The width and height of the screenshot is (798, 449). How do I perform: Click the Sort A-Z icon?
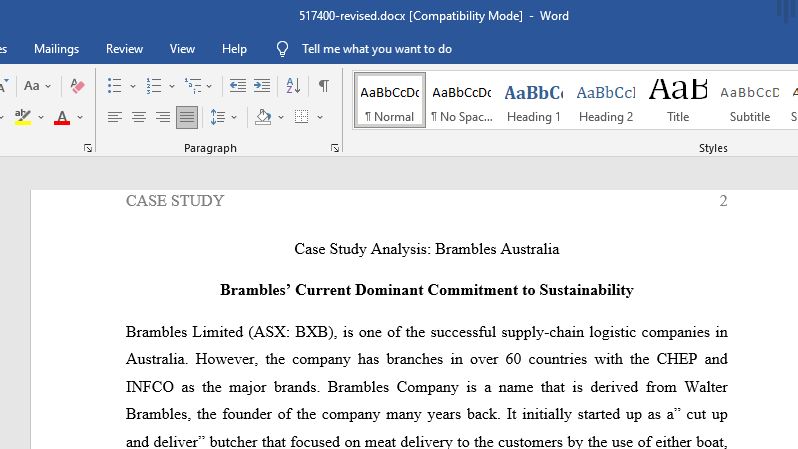click(x=293, y=86)
